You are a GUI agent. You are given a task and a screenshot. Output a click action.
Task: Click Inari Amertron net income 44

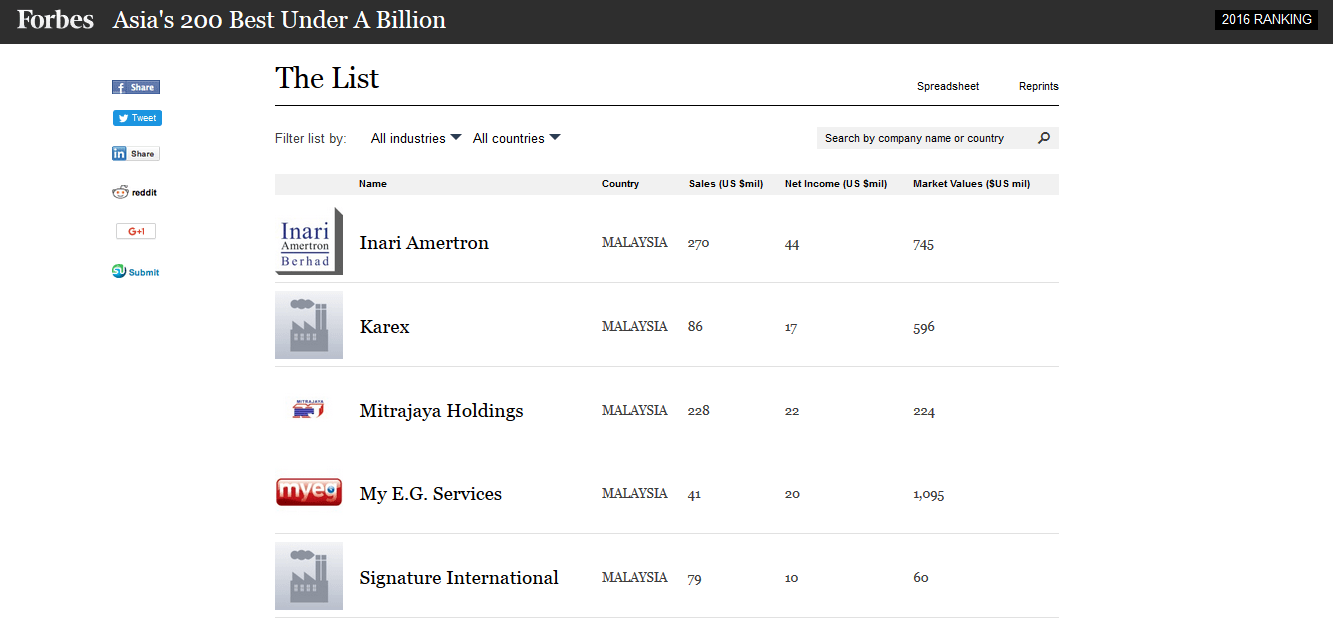tap(792, 244)
